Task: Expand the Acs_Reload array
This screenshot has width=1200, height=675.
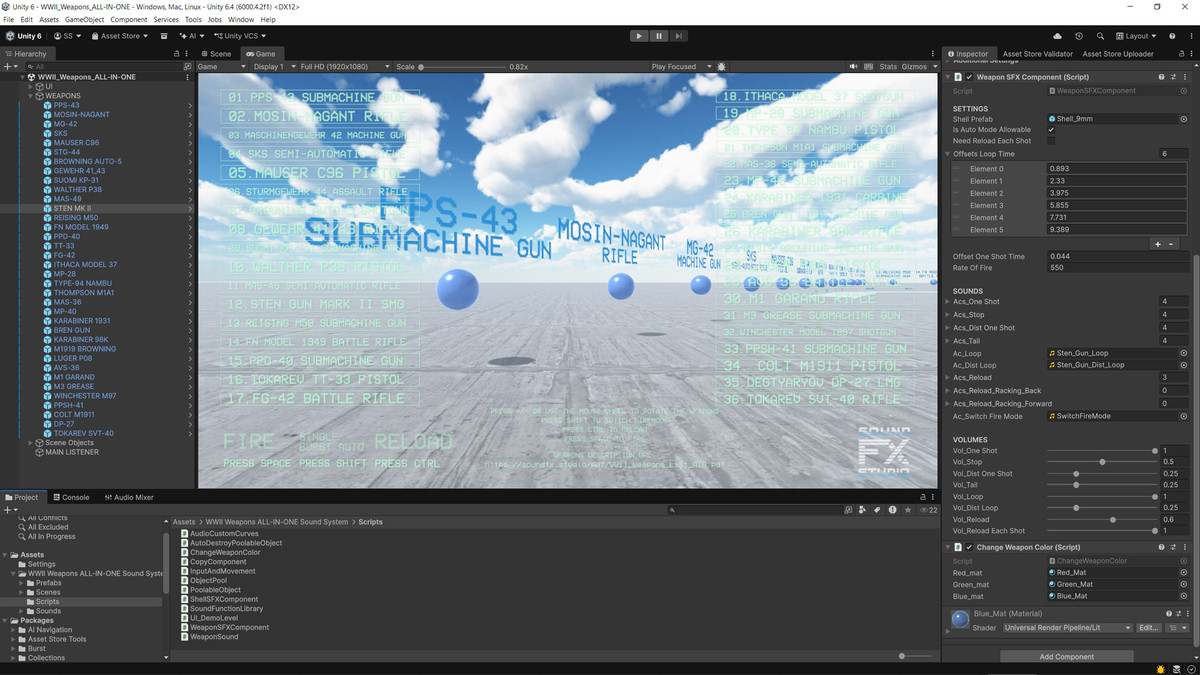Action: [x=948, y=377]
